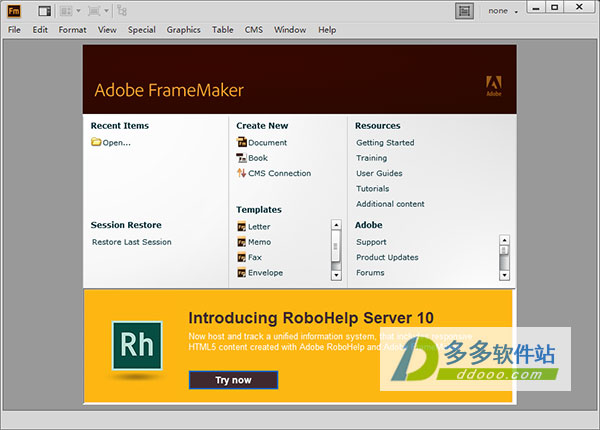The height and width of the screenshot is (430, 600).
Task: Toggle the panel layout icon in toolbar
Action: [44, 11]
